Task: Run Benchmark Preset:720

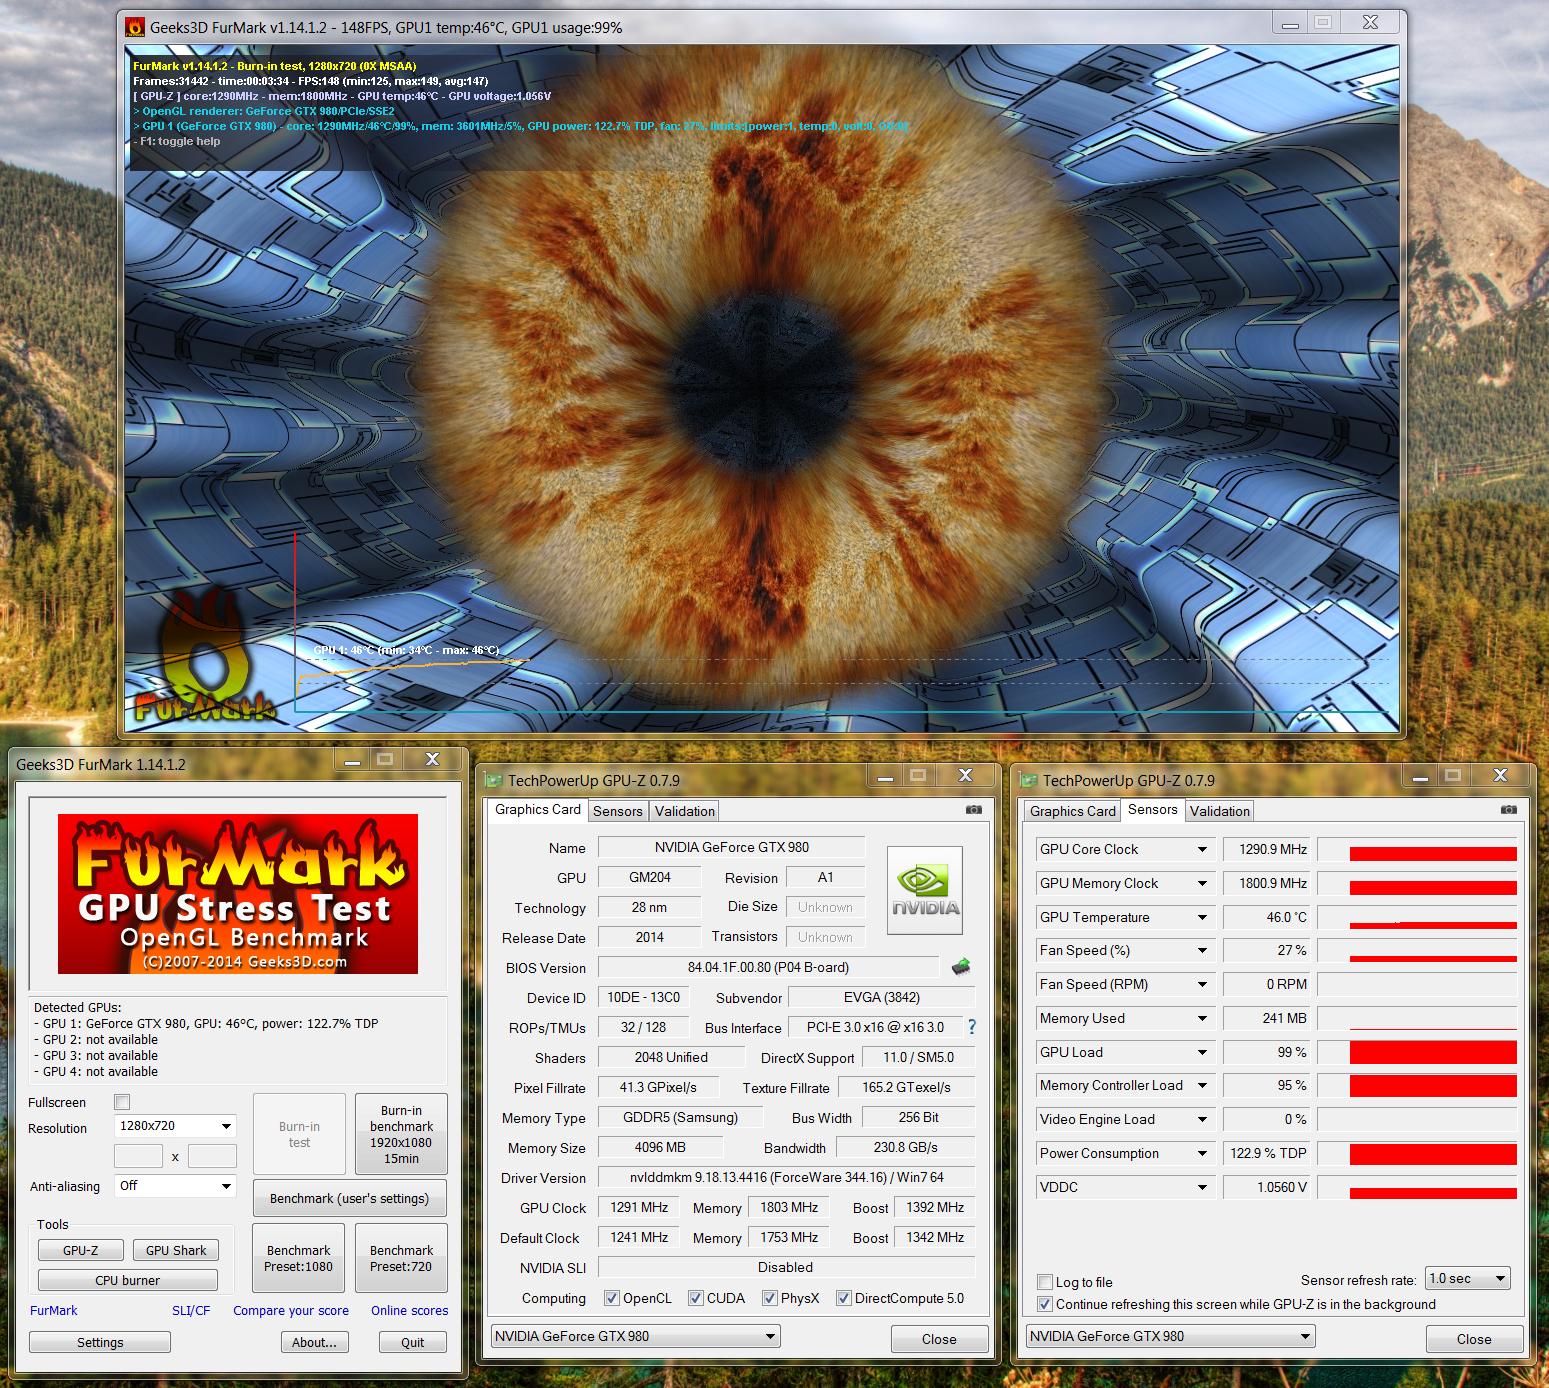Action: (x=401, y=1258)
